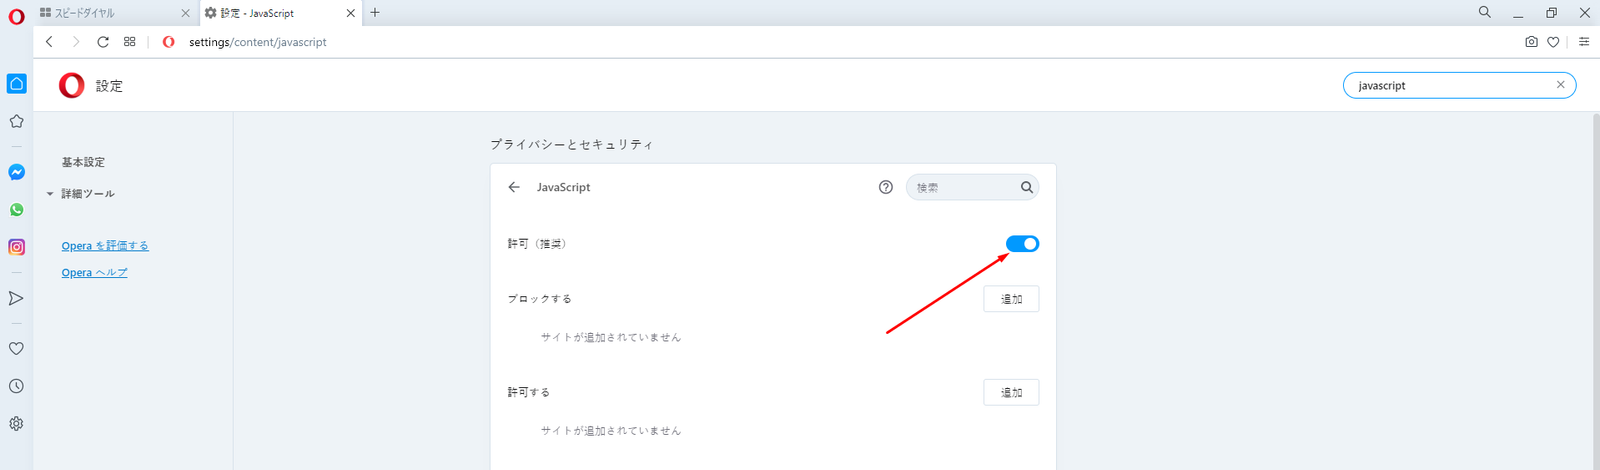Open the Opera ヘルプ link
The image size is (1600, 470).
pos(94,273)
